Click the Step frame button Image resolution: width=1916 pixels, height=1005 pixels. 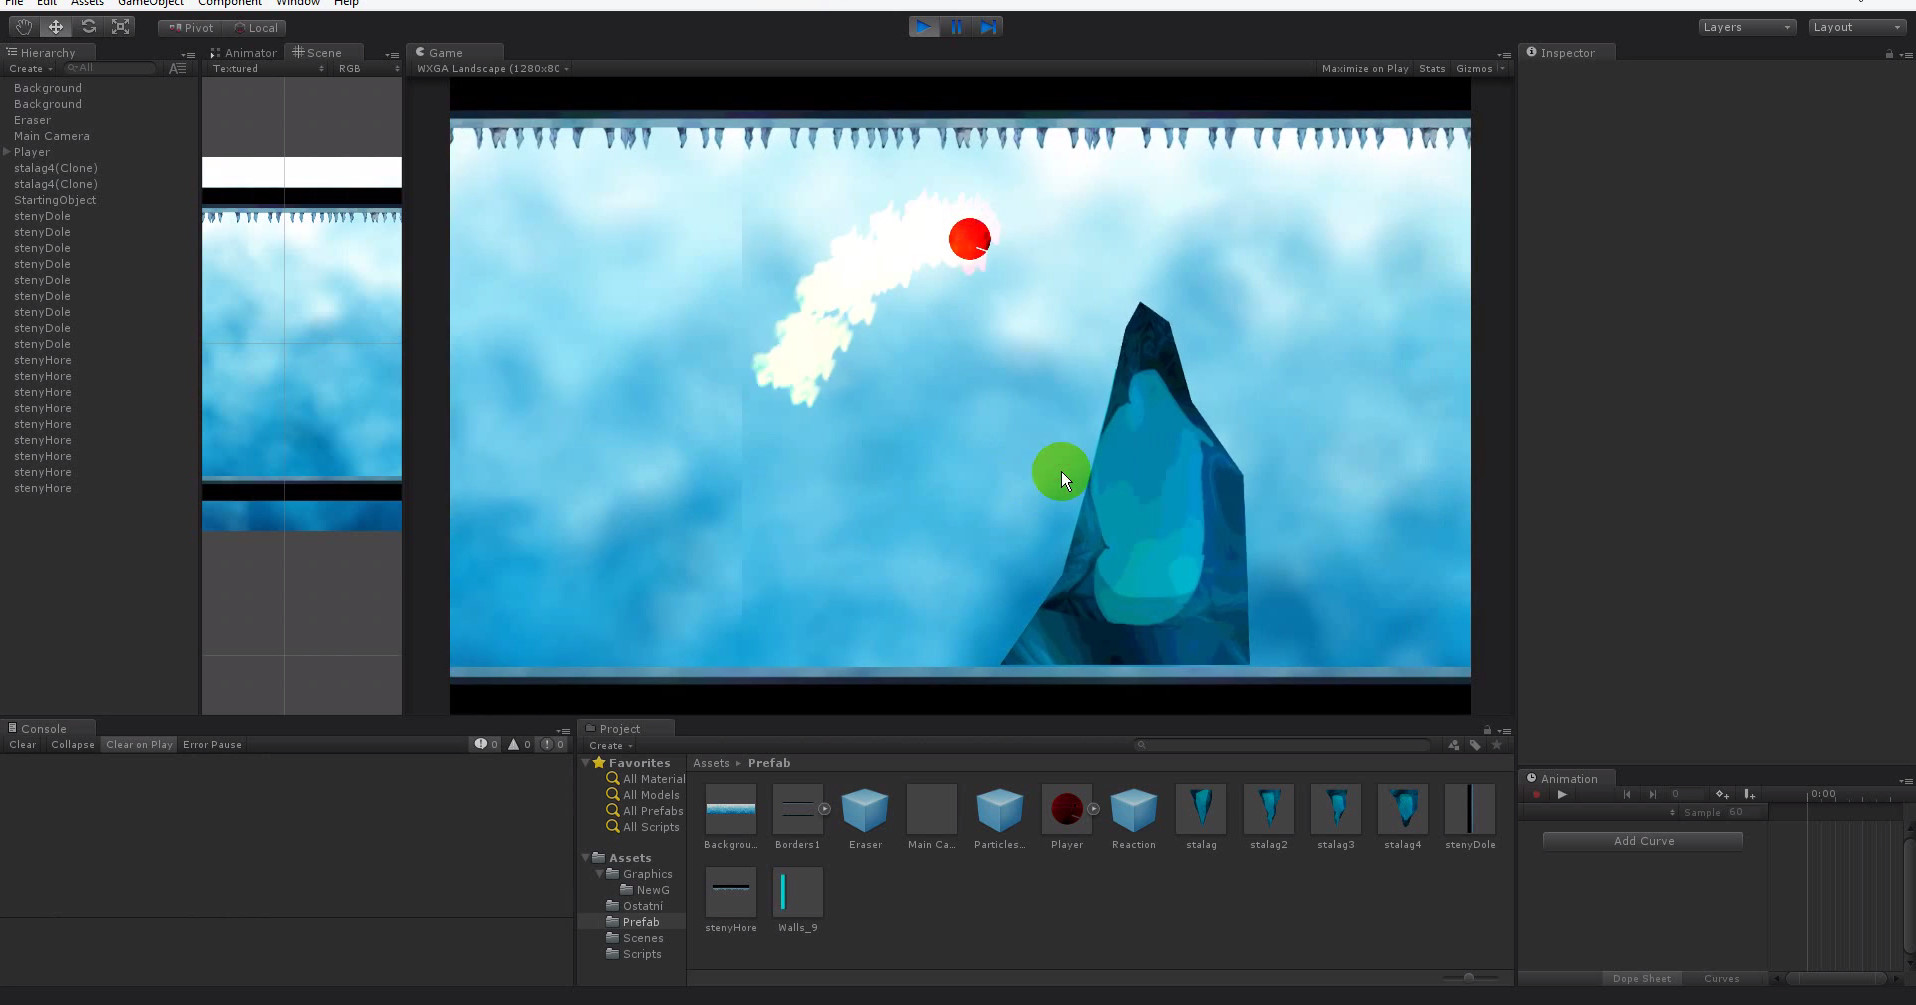coord(988,26)
